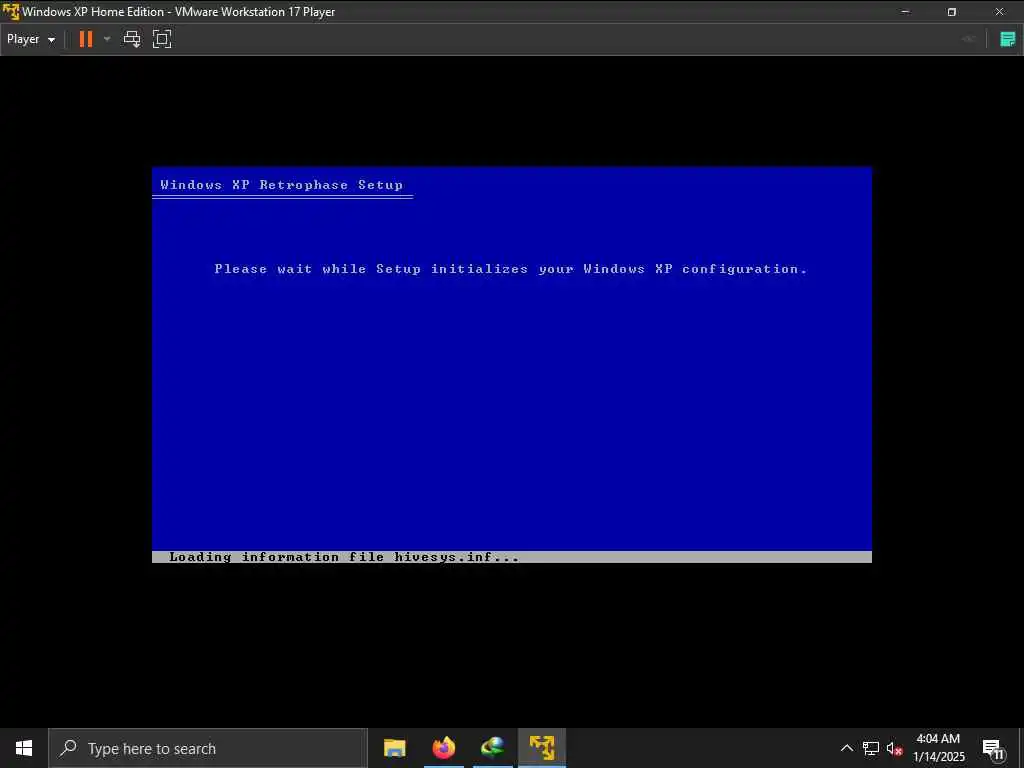Open the VMware notes panel icon
The width and height of the screenshot is (1024, 768).
point(1008,39)
